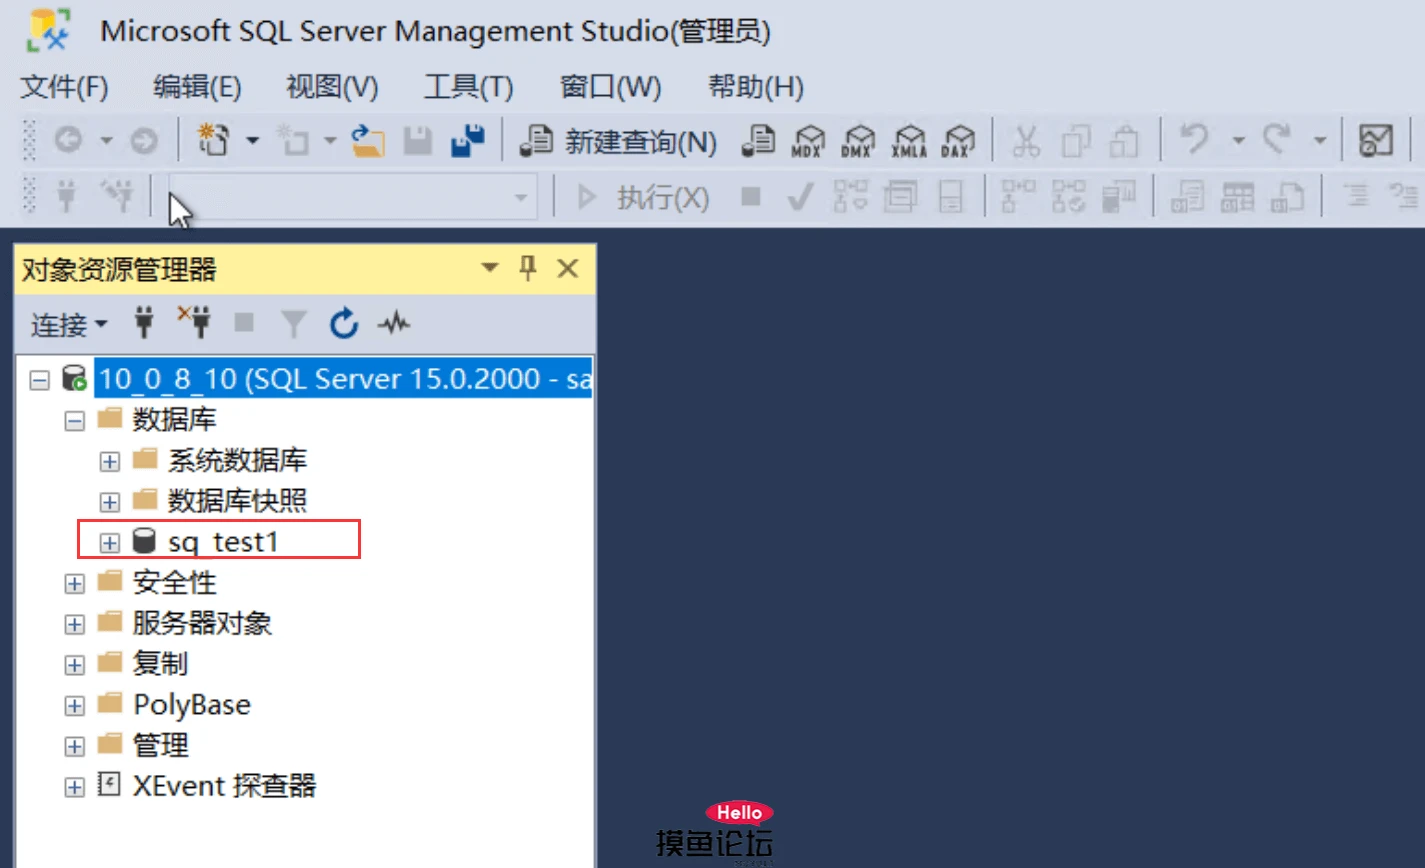Click Object Explorer Activity Monitor pulse icon

tap(394, 323)
